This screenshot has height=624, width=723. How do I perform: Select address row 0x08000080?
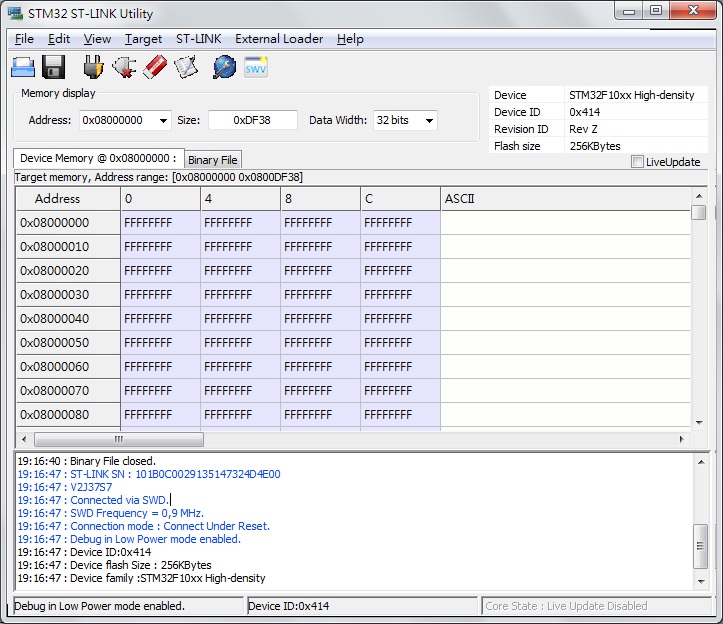(68, 415)
